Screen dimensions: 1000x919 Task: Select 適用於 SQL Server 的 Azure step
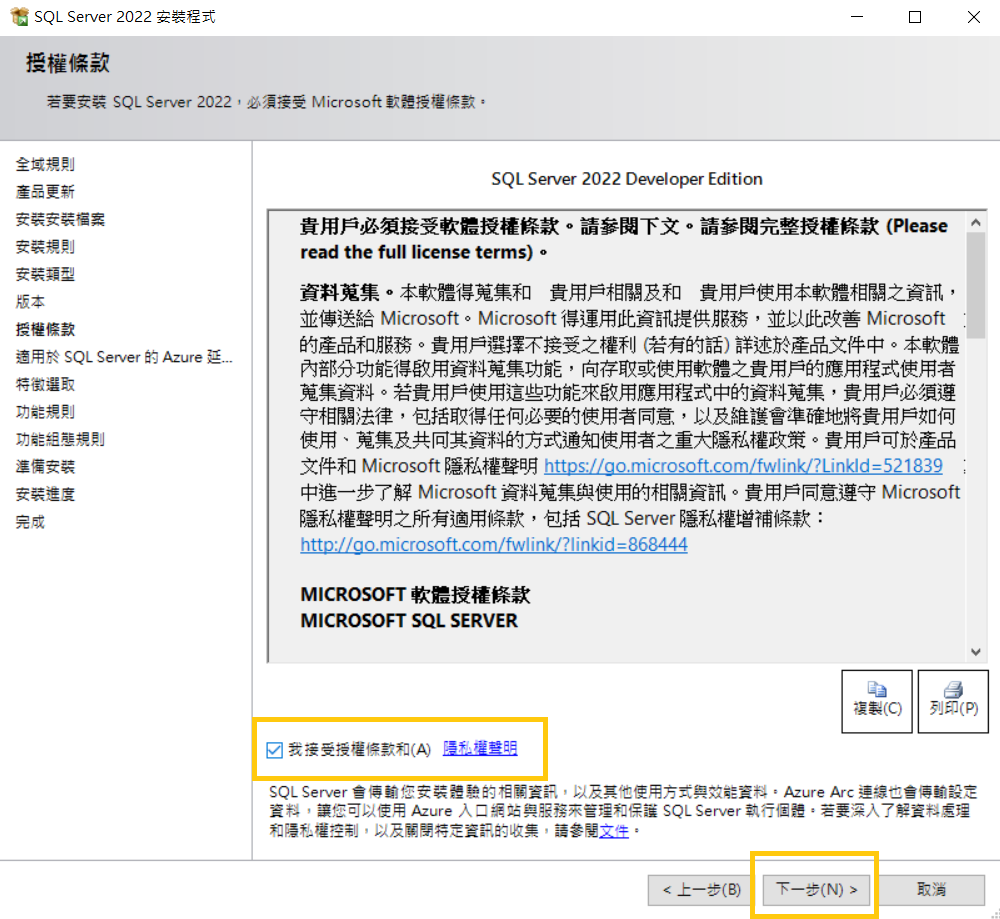pos(124,357)
